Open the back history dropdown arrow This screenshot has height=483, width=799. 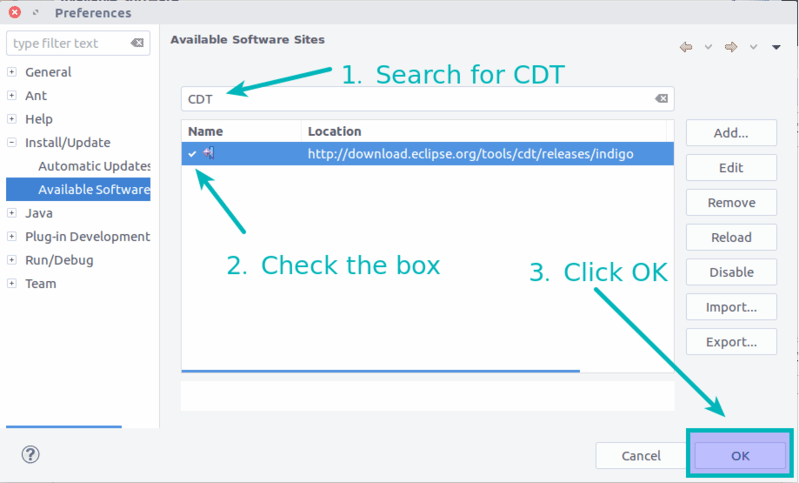[708, 47]
